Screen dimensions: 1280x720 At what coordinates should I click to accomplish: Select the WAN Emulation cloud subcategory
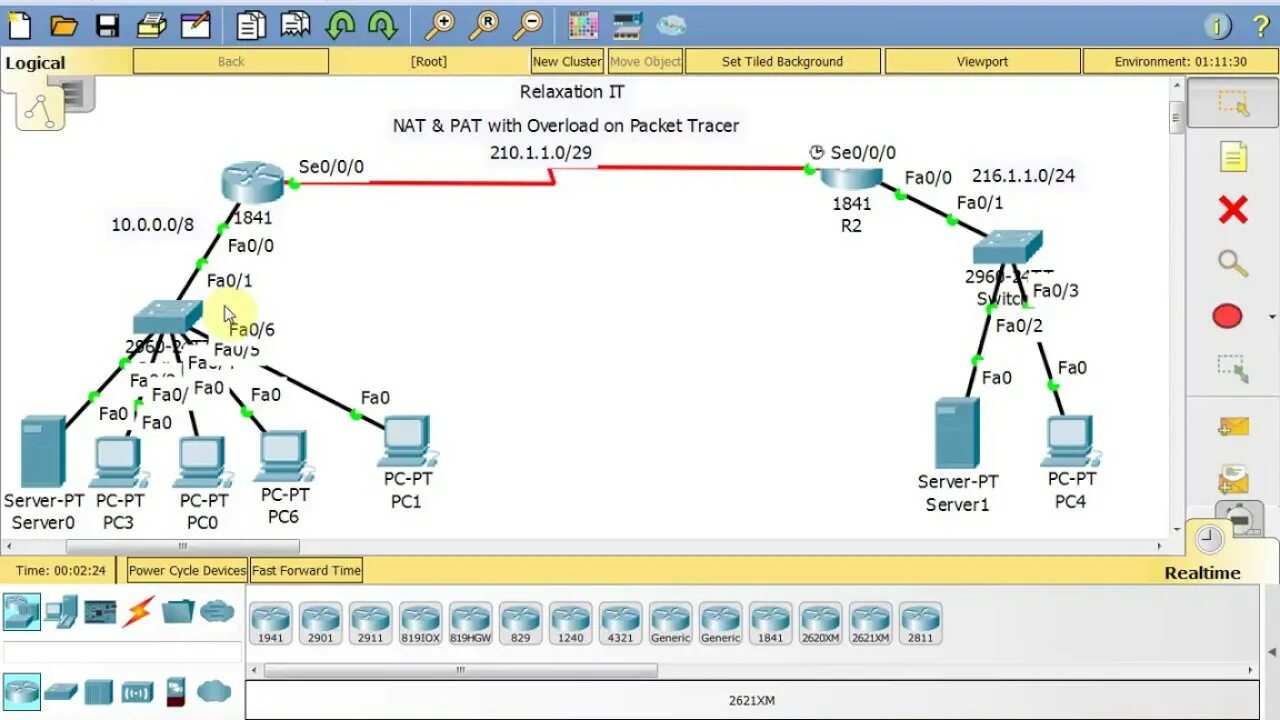point(213,690)
